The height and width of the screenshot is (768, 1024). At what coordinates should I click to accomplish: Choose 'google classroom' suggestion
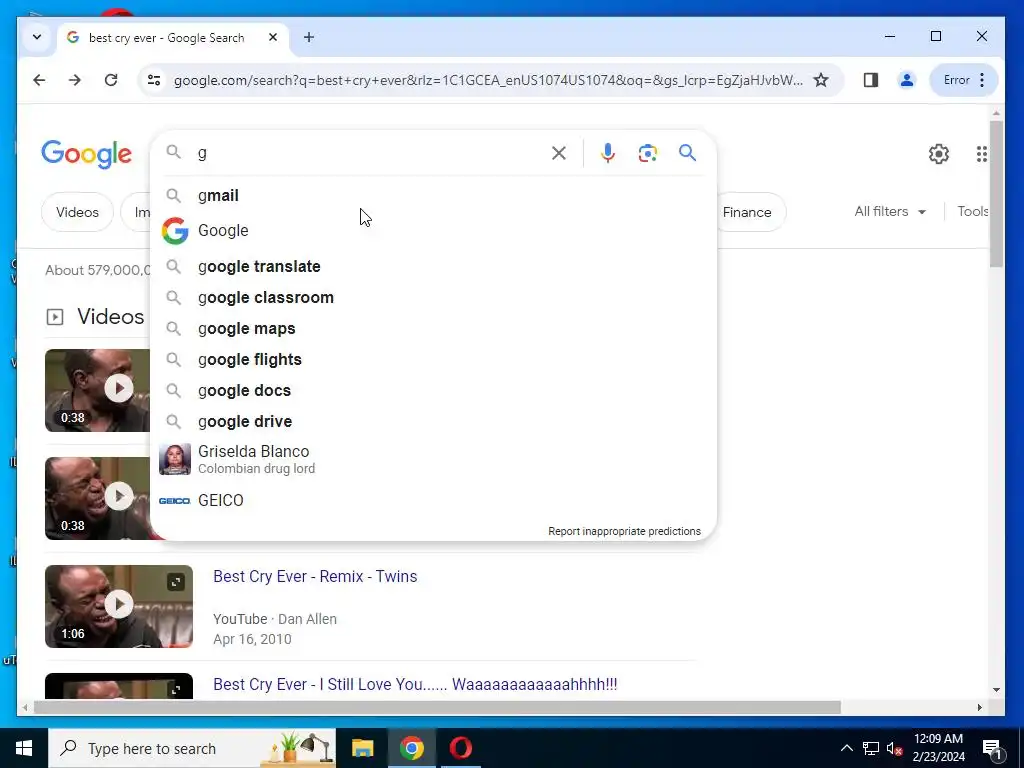pyautogui.click(x=433, y=298)
